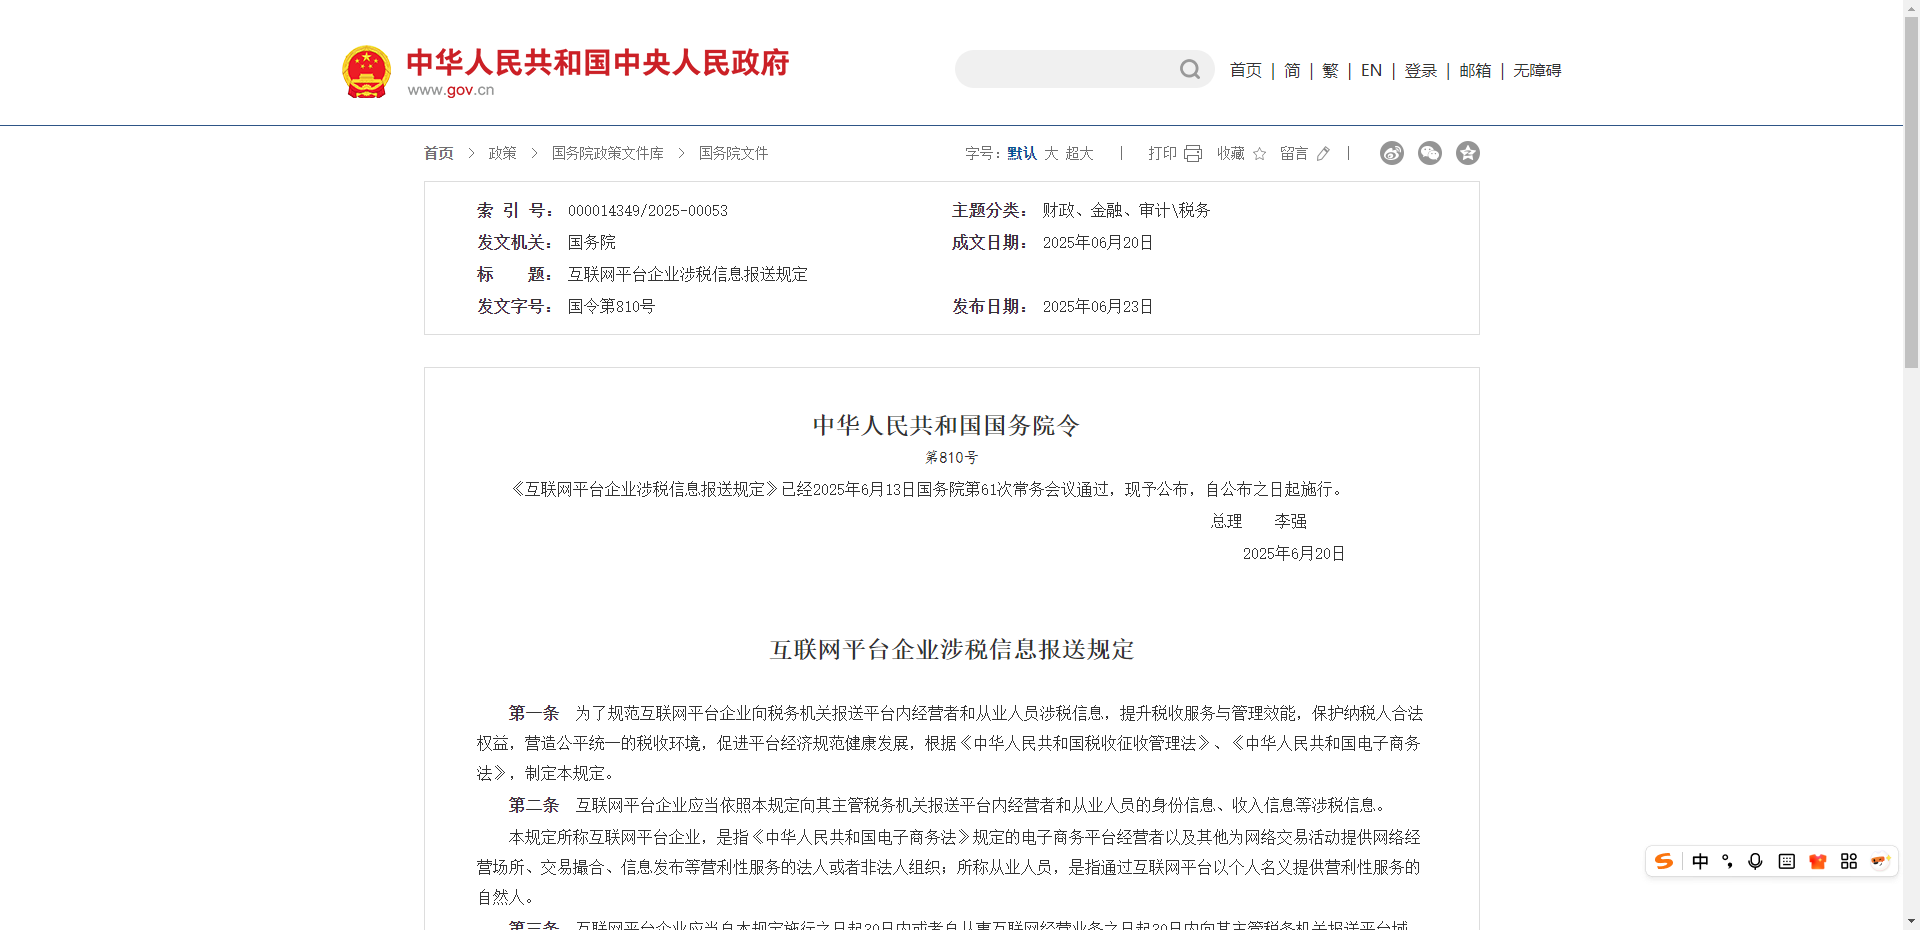
Task: Share to Qzone star icon
Action: point(1467,153)
